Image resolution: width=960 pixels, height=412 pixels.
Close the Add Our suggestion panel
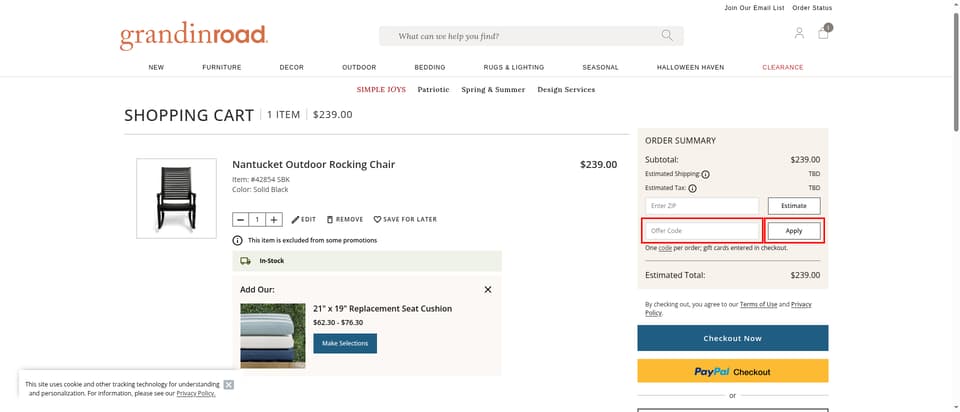pyautogui.click(x=488, y=290)
